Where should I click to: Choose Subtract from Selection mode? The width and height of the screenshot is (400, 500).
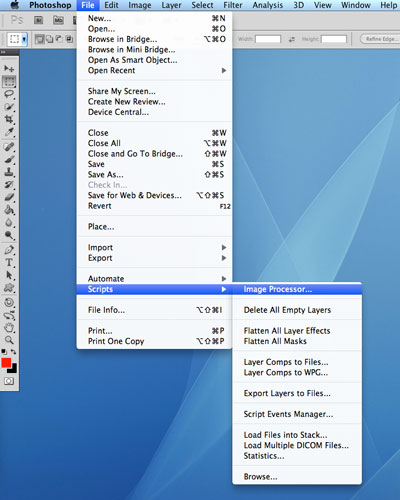point(59,39)
